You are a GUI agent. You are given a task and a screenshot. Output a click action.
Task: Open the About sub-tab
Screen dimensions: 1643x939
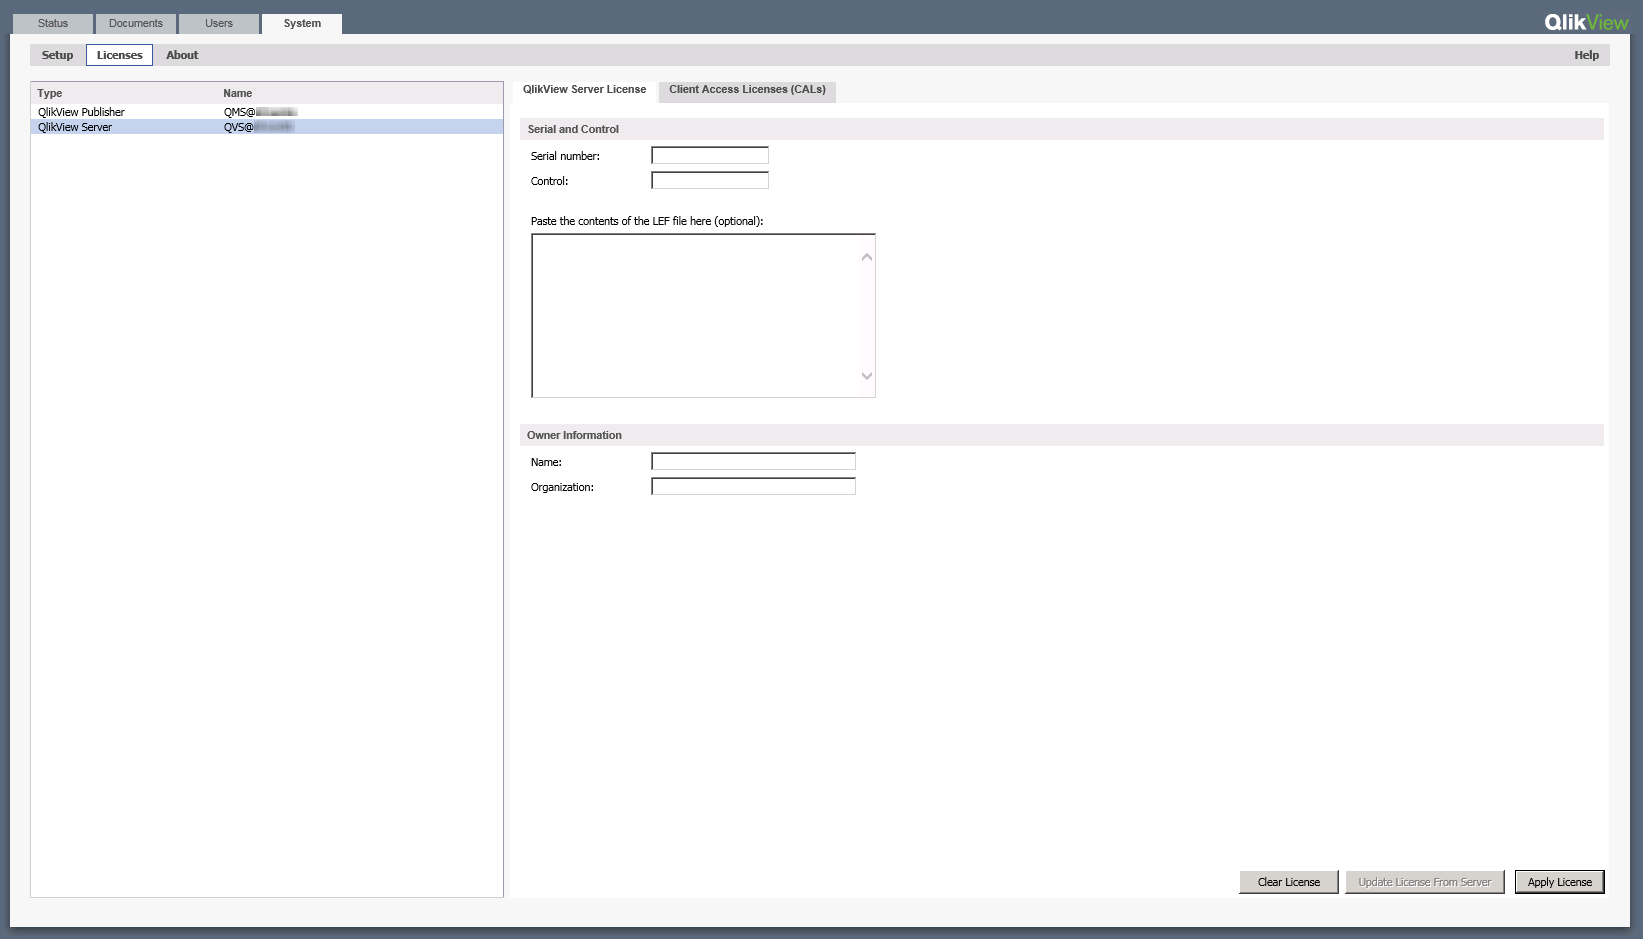pos(181,55)
